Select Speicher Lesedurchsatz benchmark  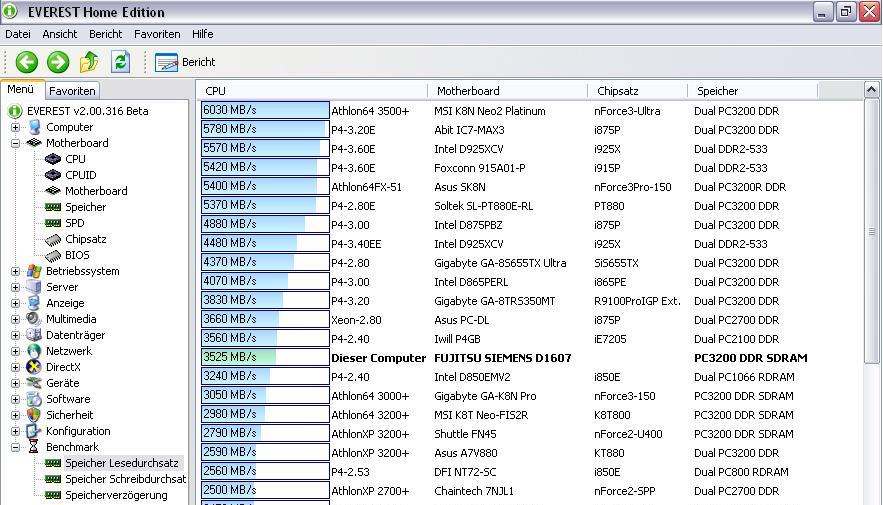click(122, 463)
